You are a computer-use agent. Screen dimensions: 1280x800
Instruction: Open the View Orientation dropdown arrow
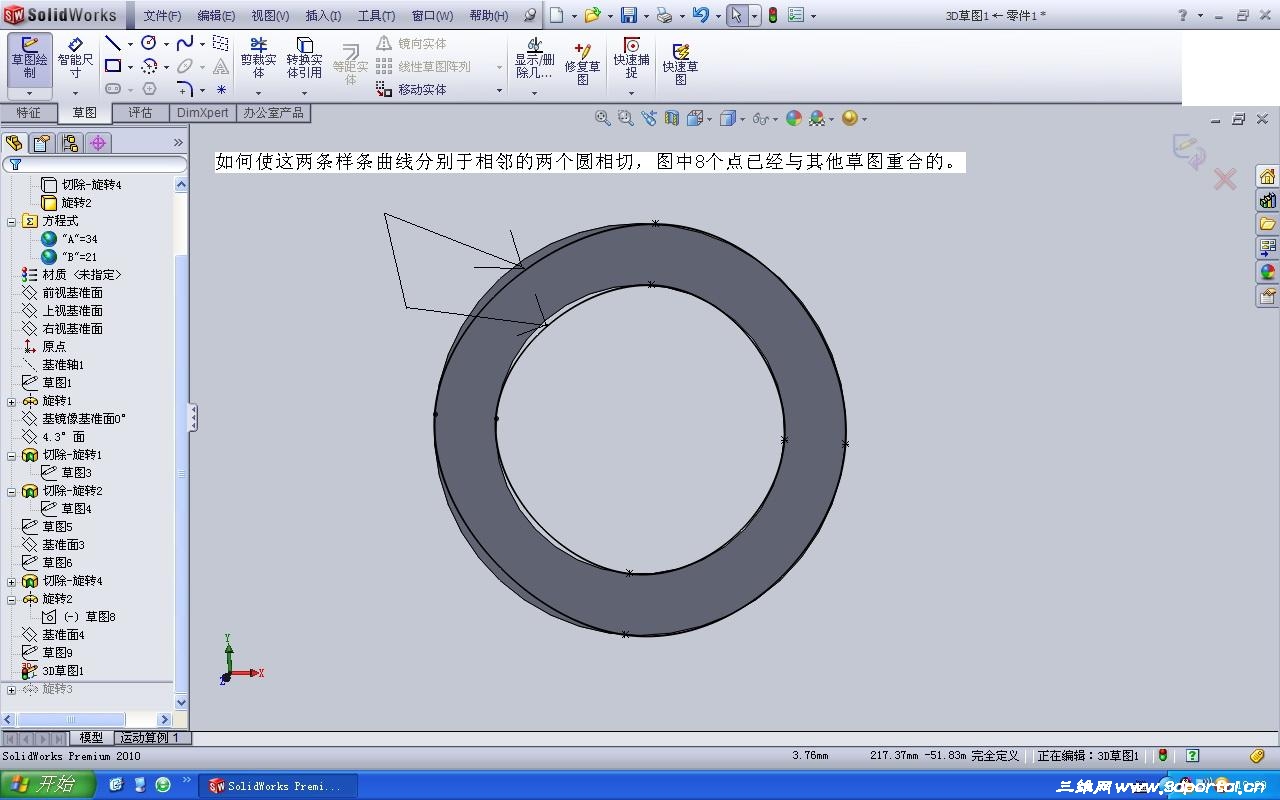click(x=709, y=119)
